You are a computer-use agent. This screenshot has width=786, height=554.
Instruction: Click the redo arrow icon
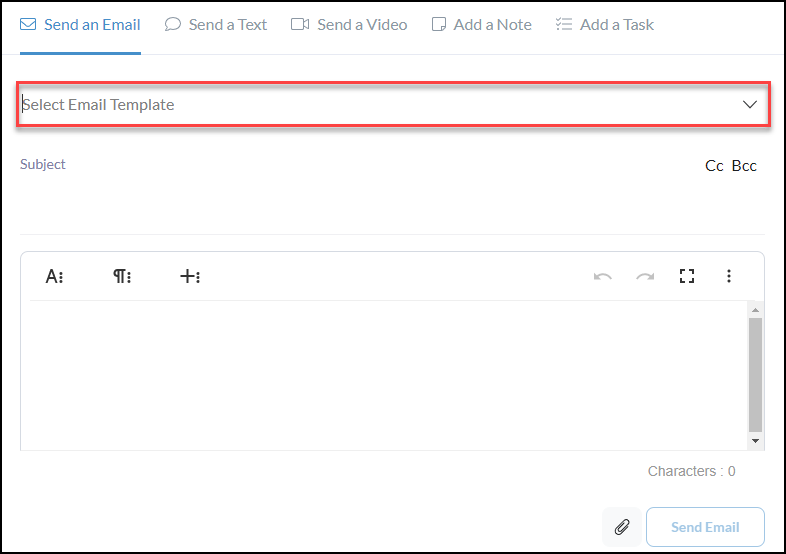click(645, 277)
